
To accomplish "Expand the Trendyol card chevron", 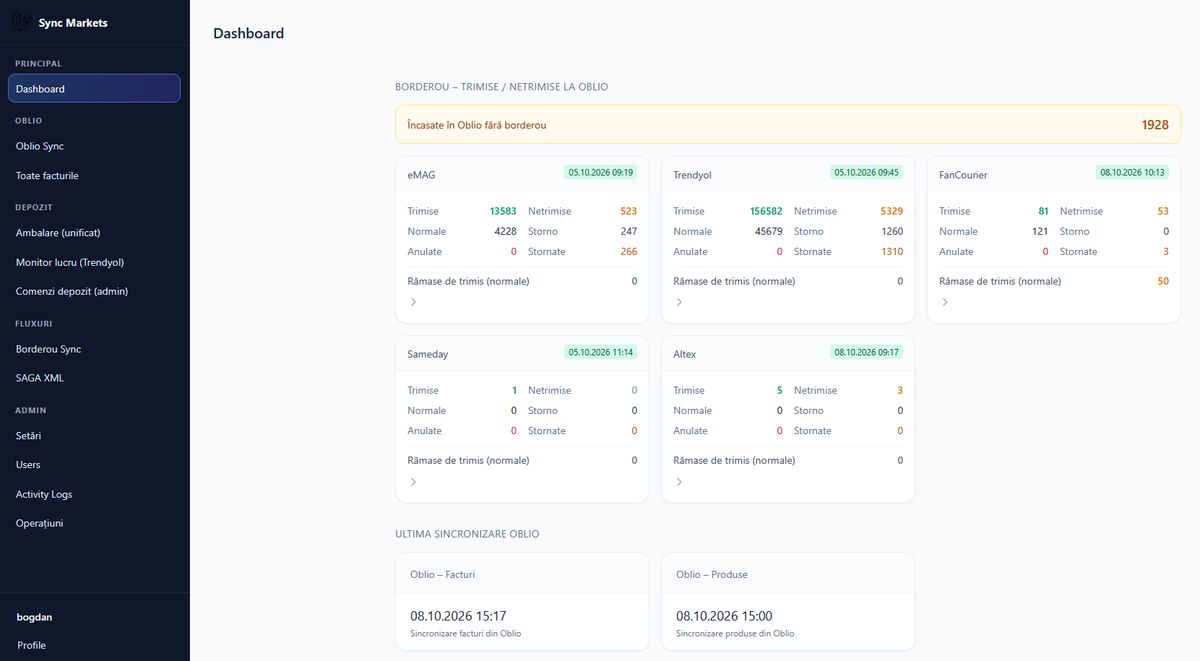I will tap(679, 302).
